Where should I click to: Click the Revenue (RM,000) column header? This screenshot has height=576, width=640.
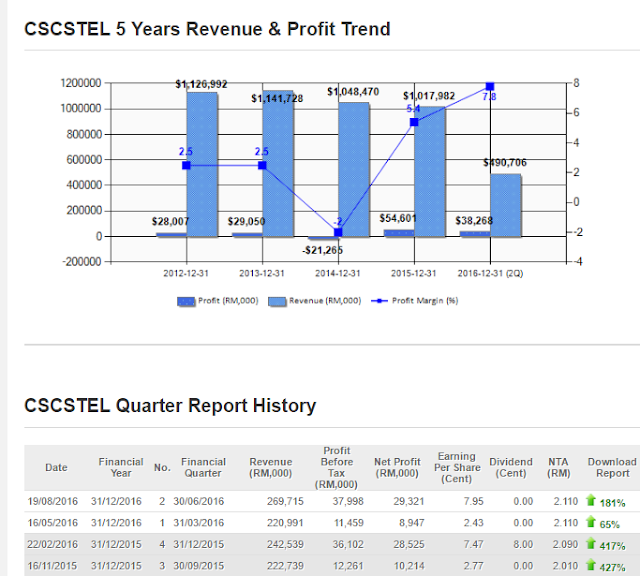(x=271, y=467)
